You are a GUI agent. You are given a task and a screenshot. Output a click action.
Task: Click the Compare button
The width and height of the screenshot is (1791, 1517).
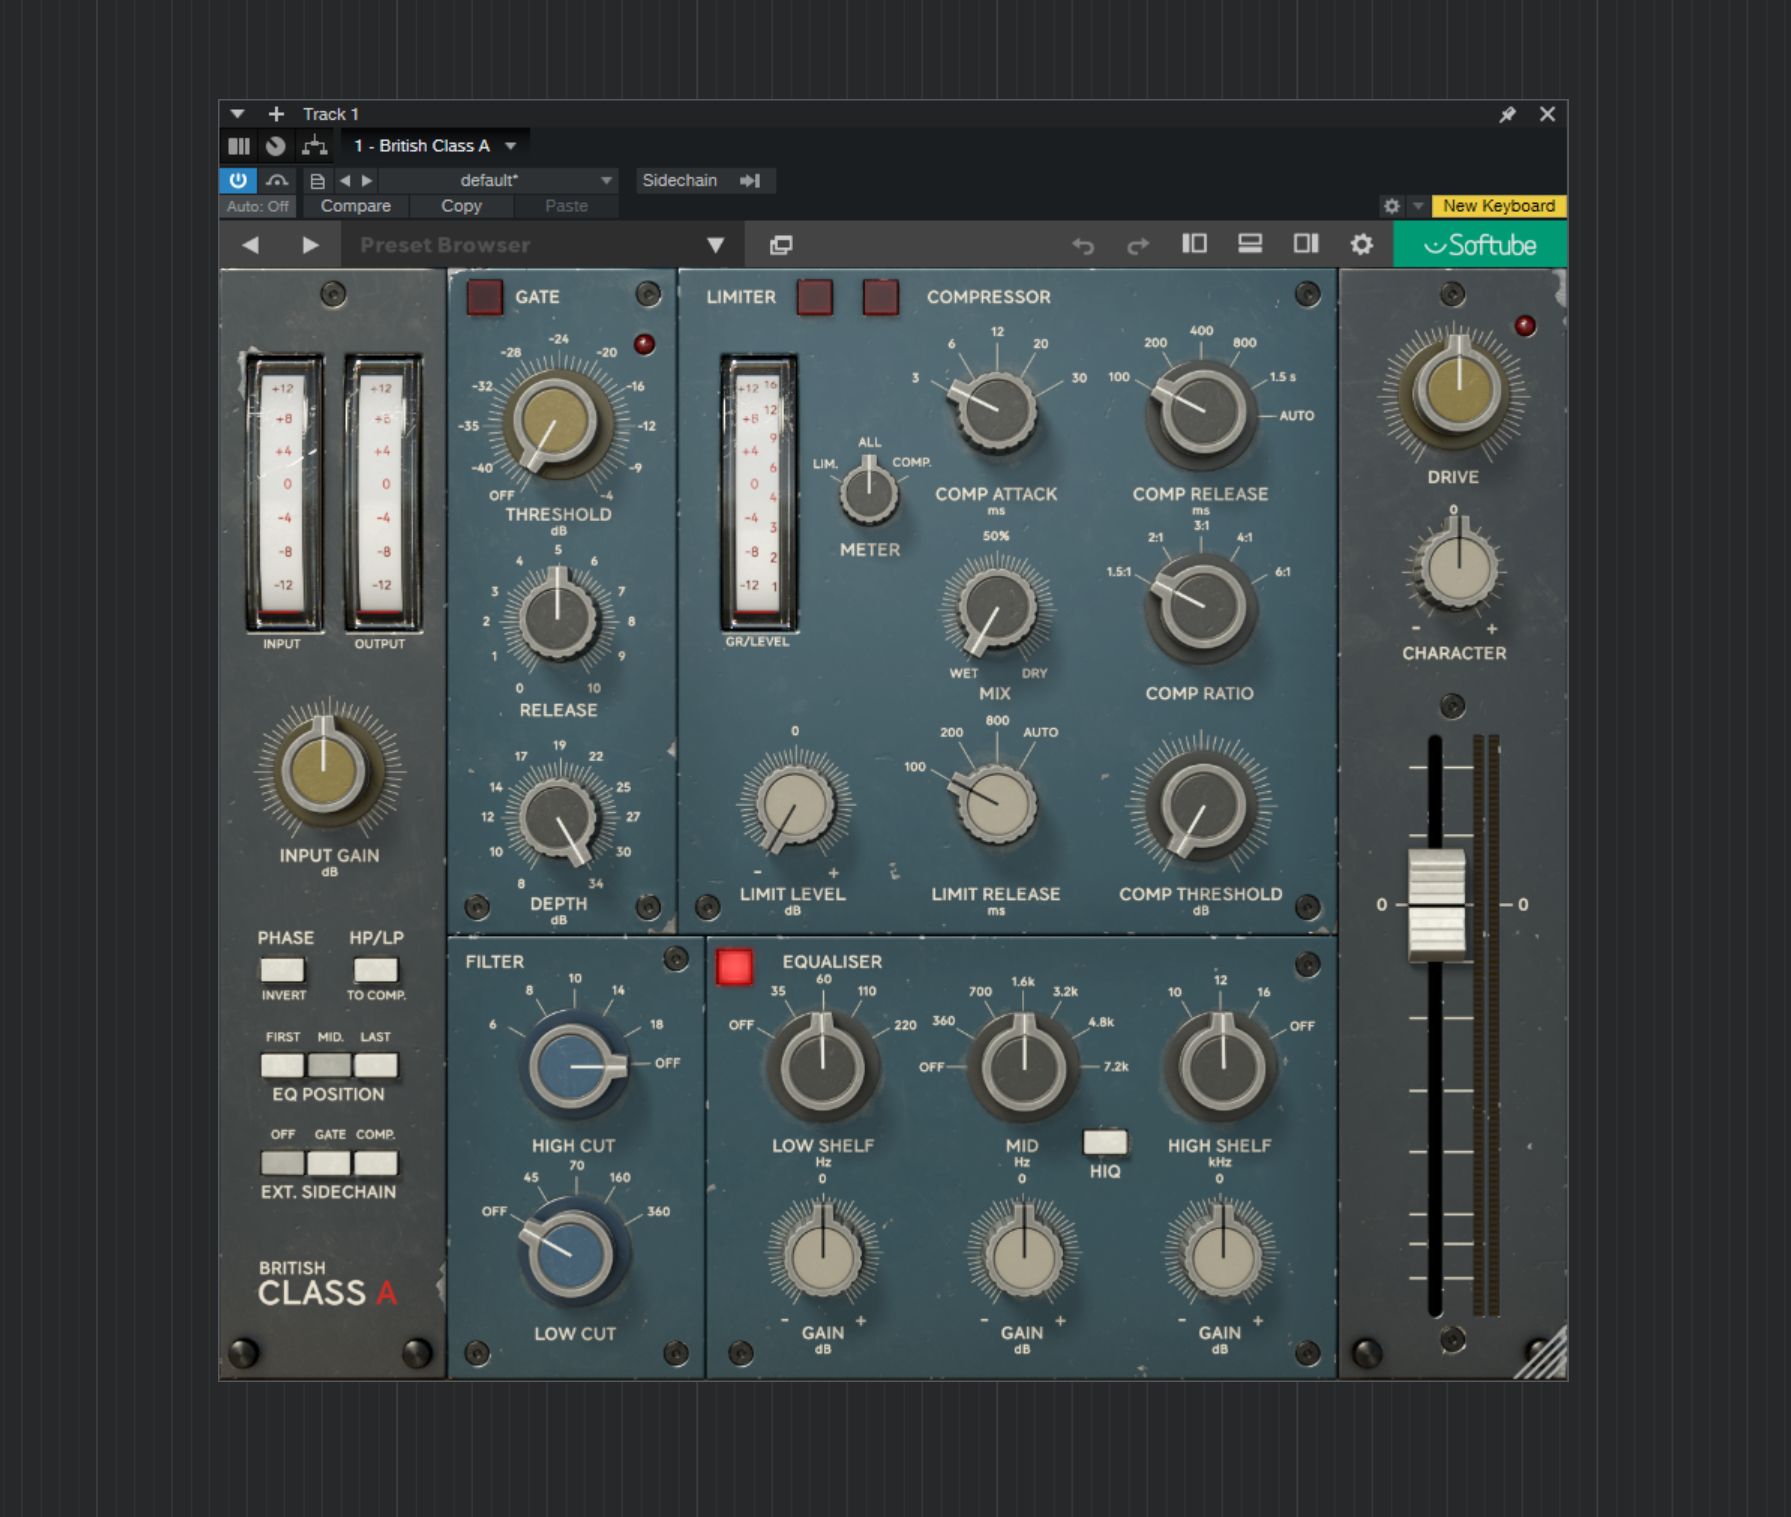tap(355, 206)
